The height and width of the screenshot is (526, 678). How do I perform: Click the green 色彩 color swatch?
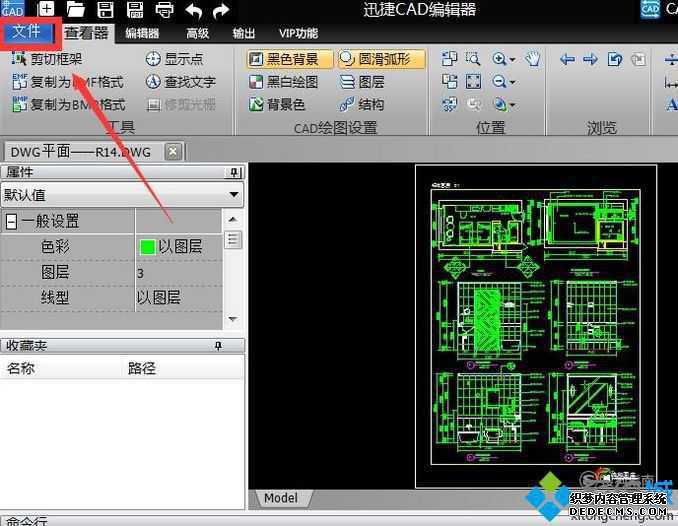147,247
